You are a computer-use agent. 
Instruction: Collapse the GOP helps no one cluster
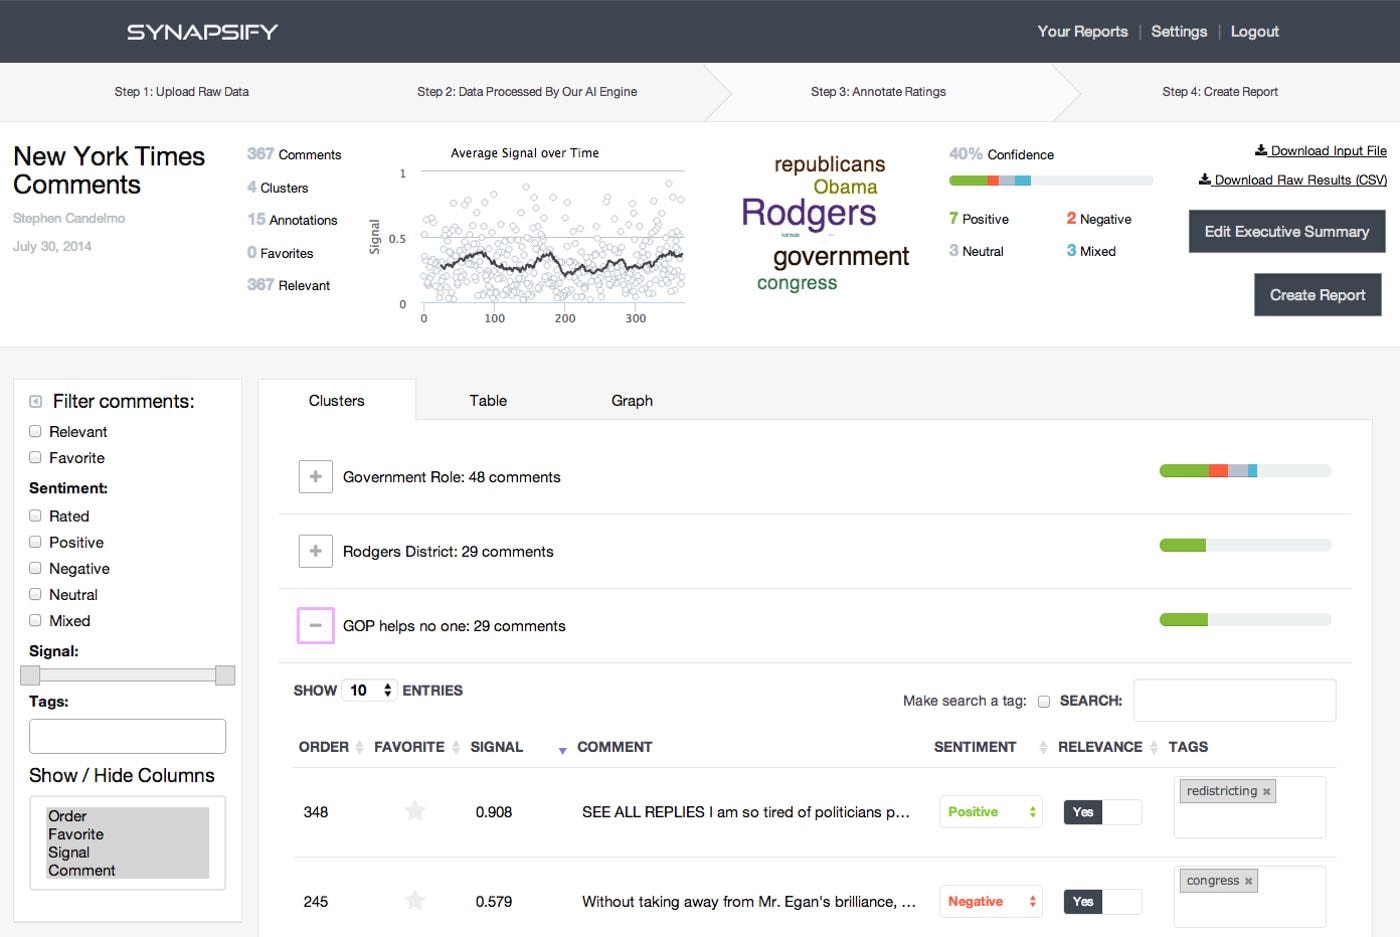point(315,625)
